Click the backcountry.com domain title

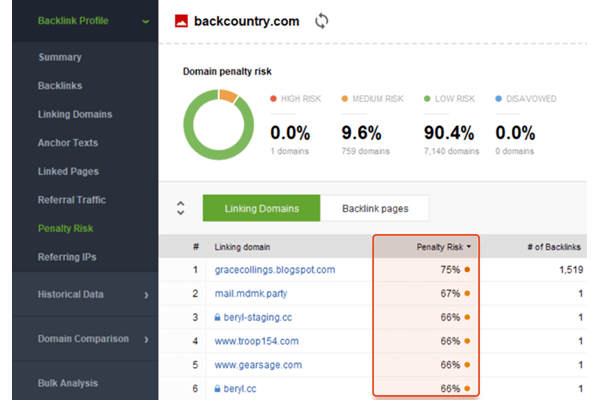point(246,21)
